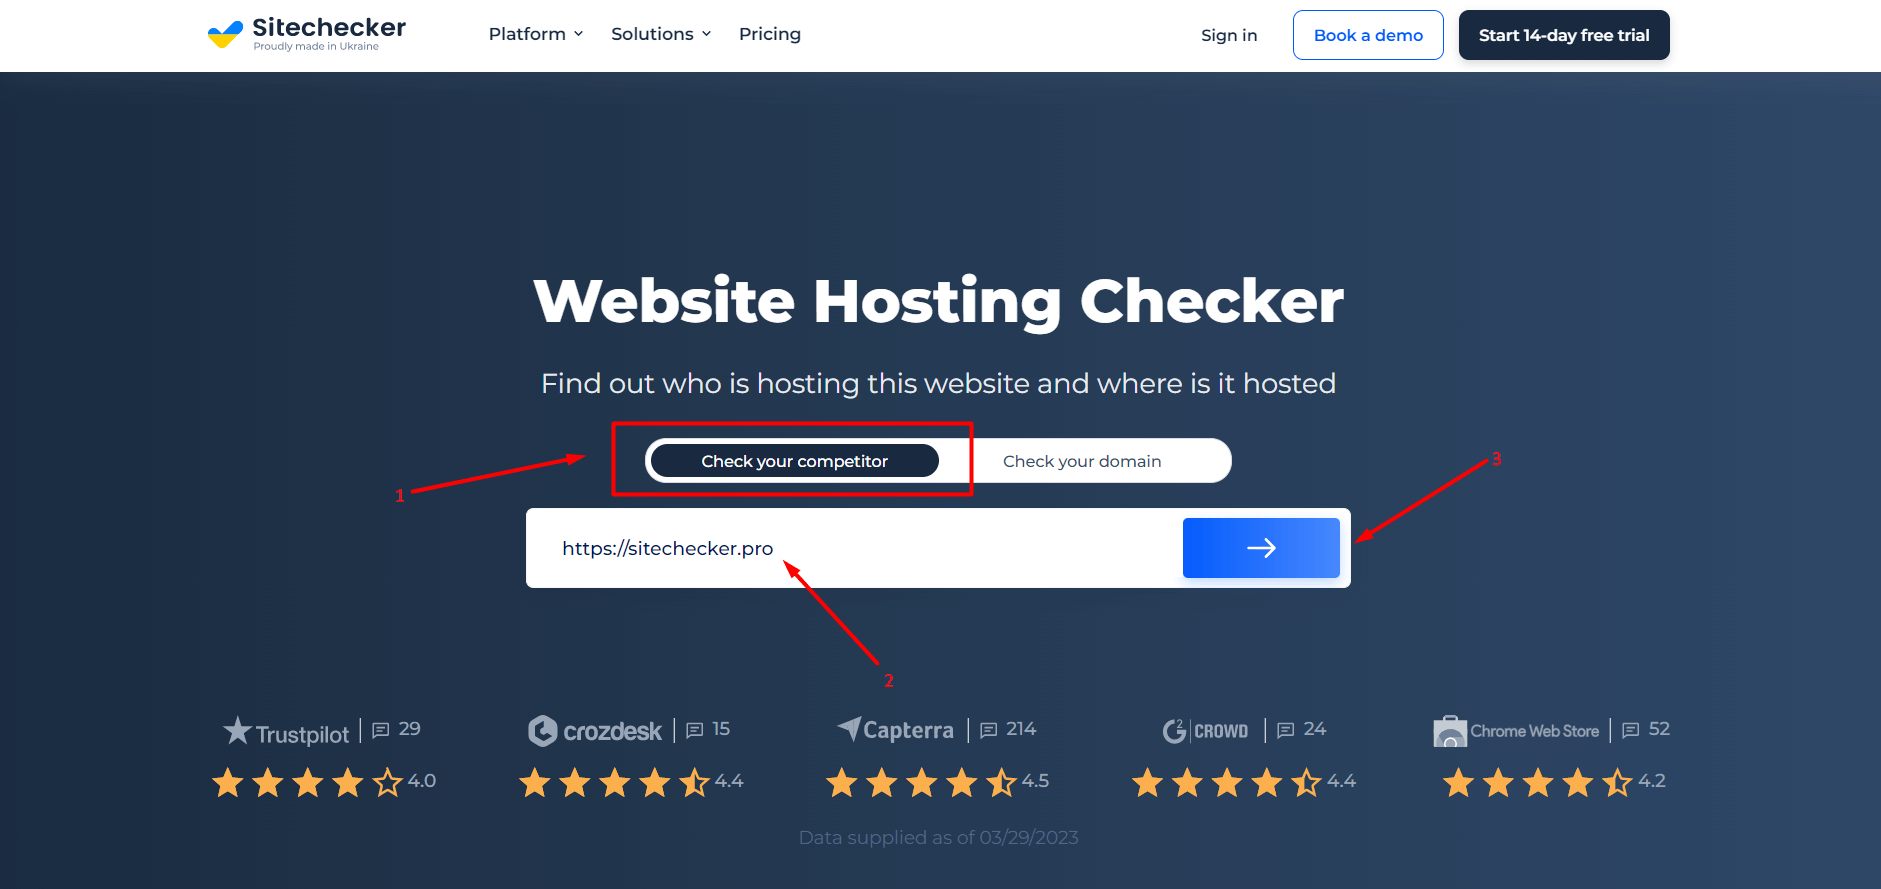Click the Sign in link

pyautogui.click(x=1229, y=35)
